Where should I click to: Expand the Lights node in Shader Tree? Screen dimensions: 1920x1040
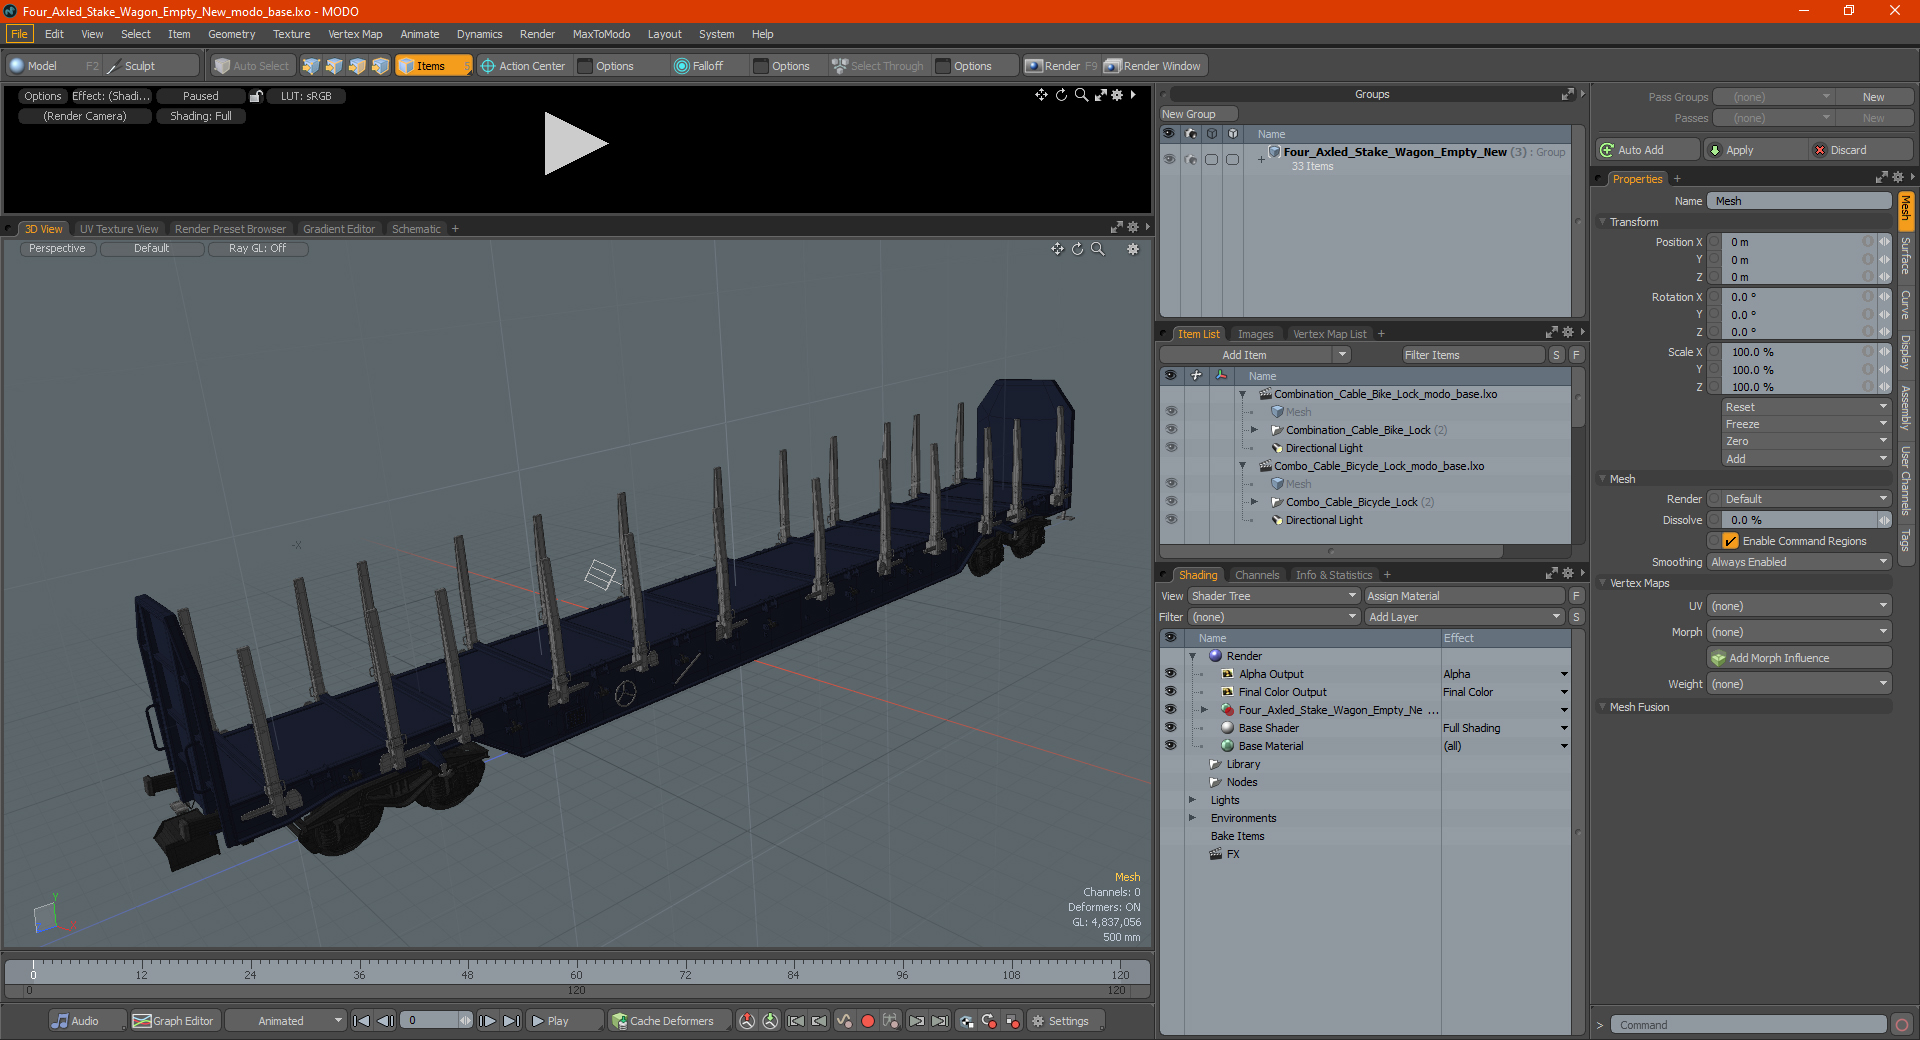[x=1192, y=800]
